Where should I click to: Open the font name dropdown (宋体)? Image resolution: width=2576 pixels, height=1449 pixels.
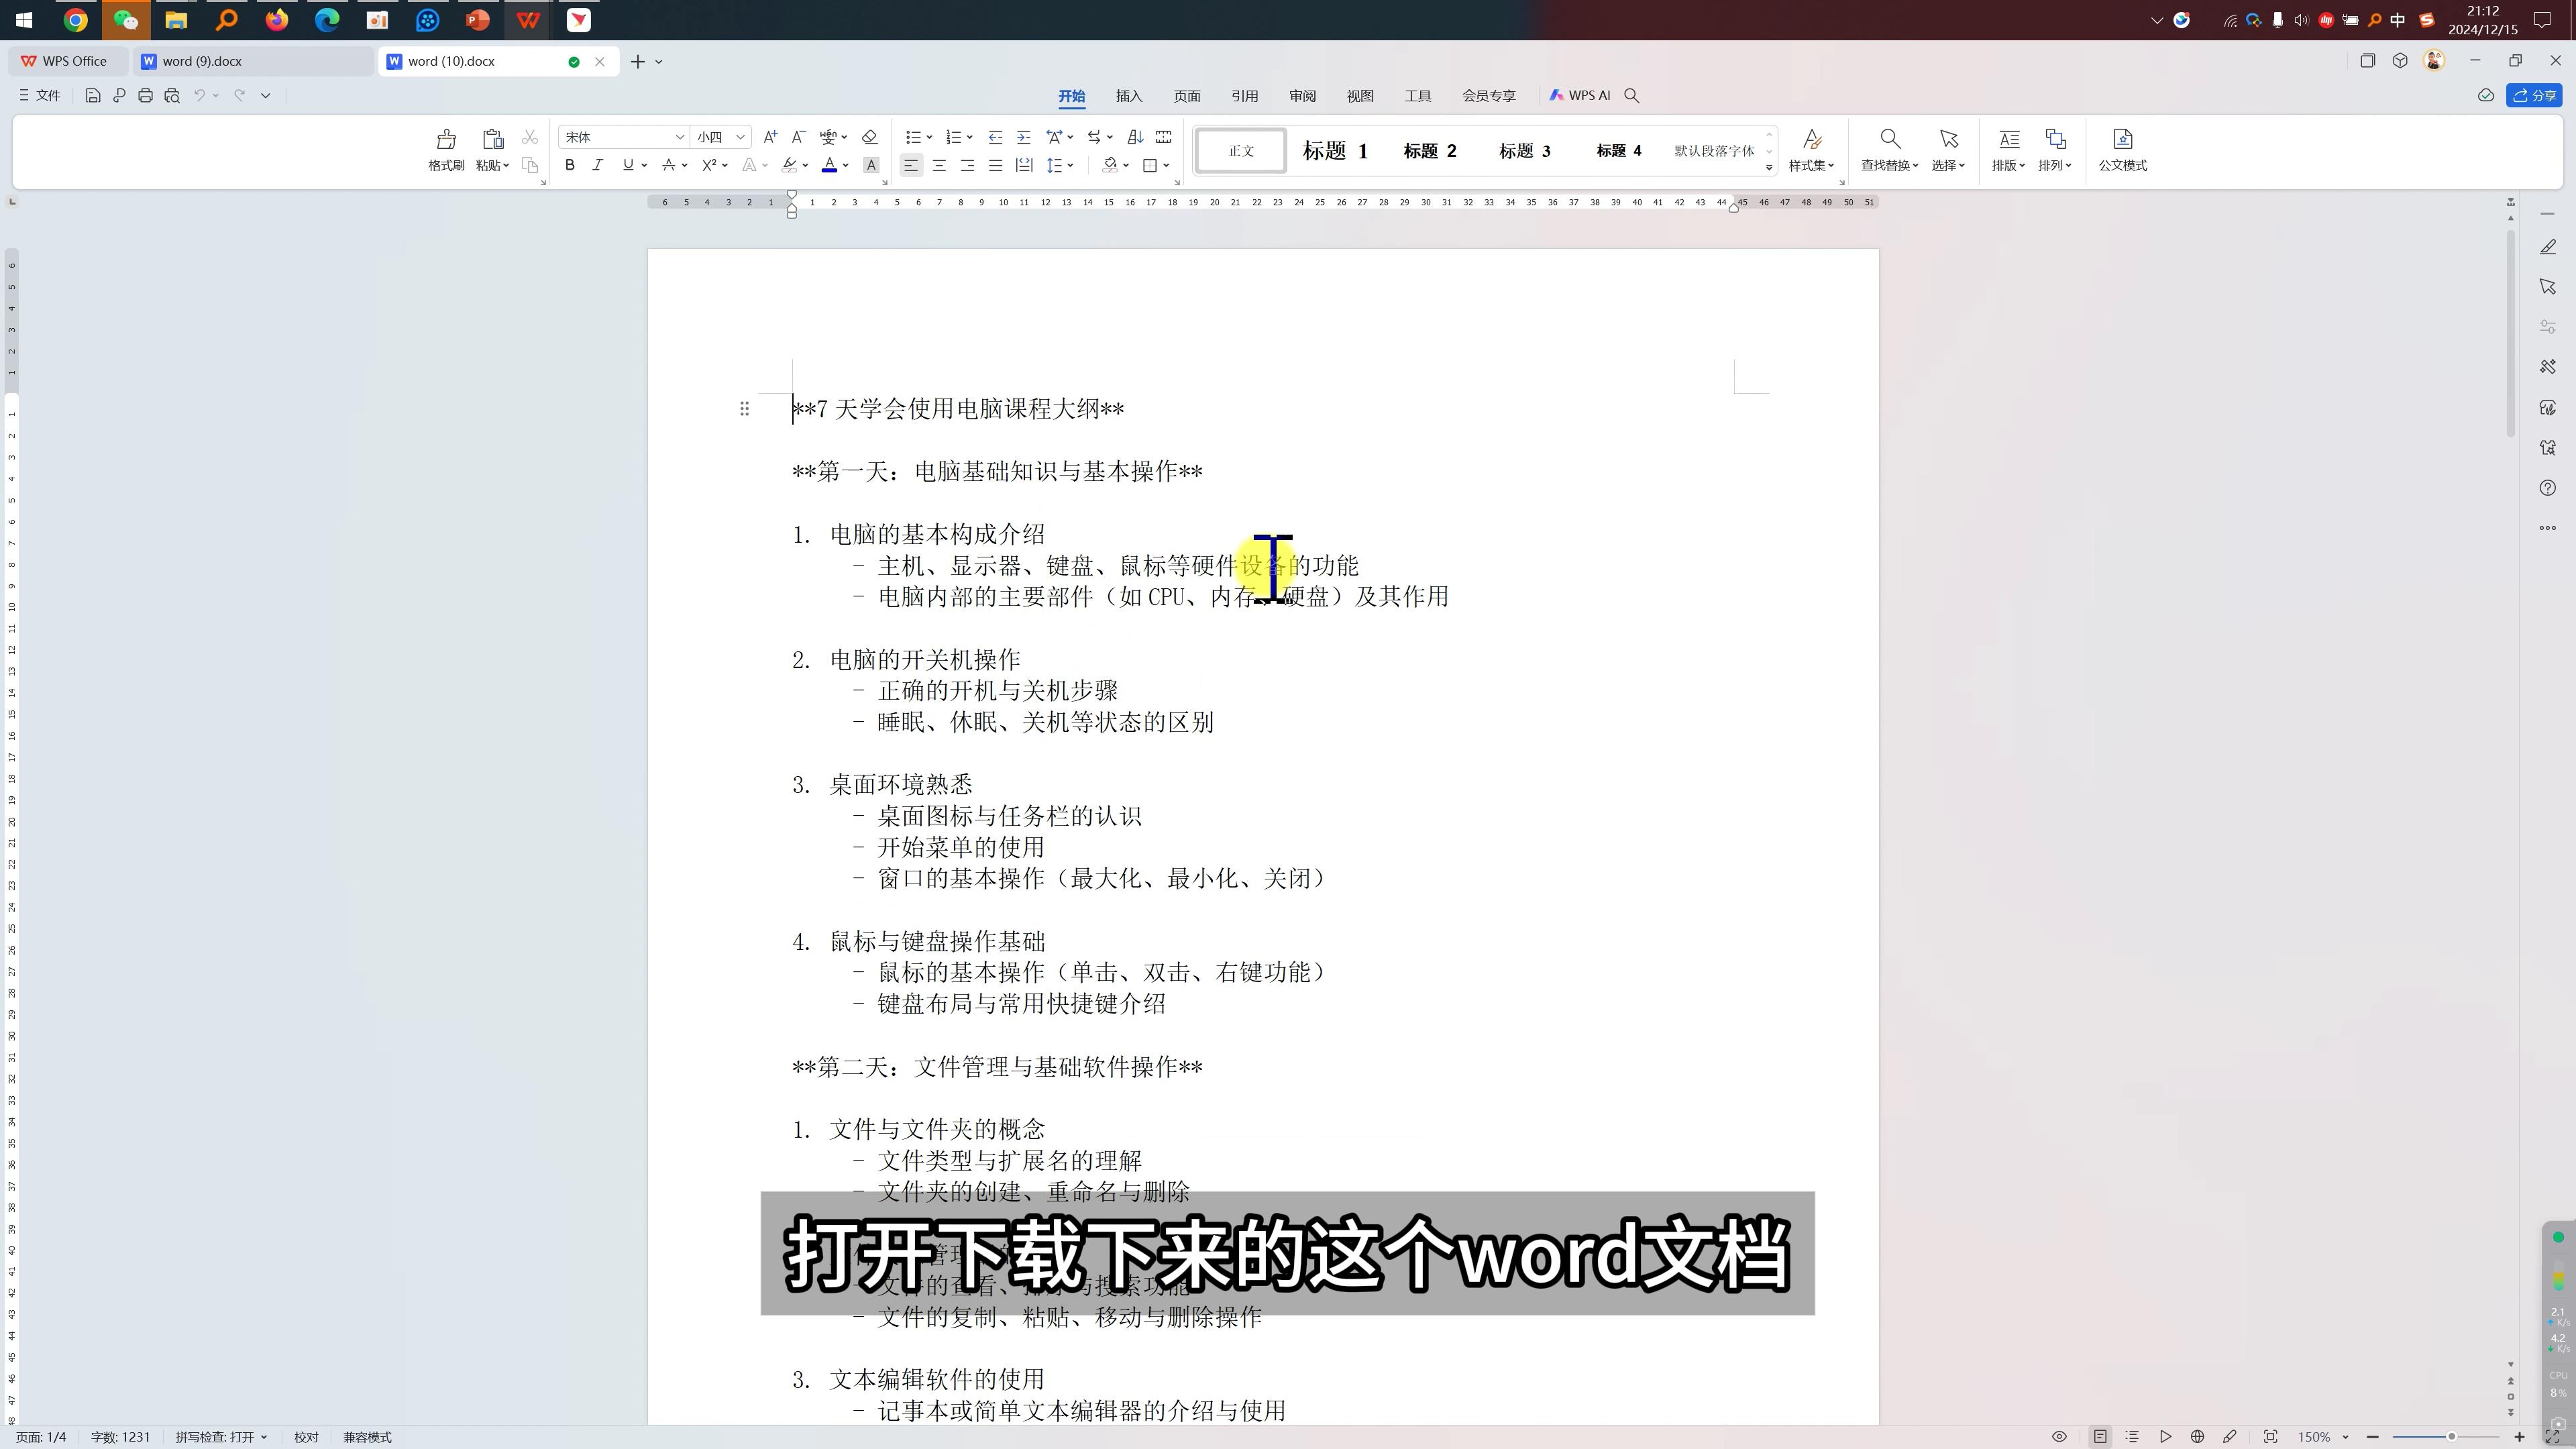[679, 137]
